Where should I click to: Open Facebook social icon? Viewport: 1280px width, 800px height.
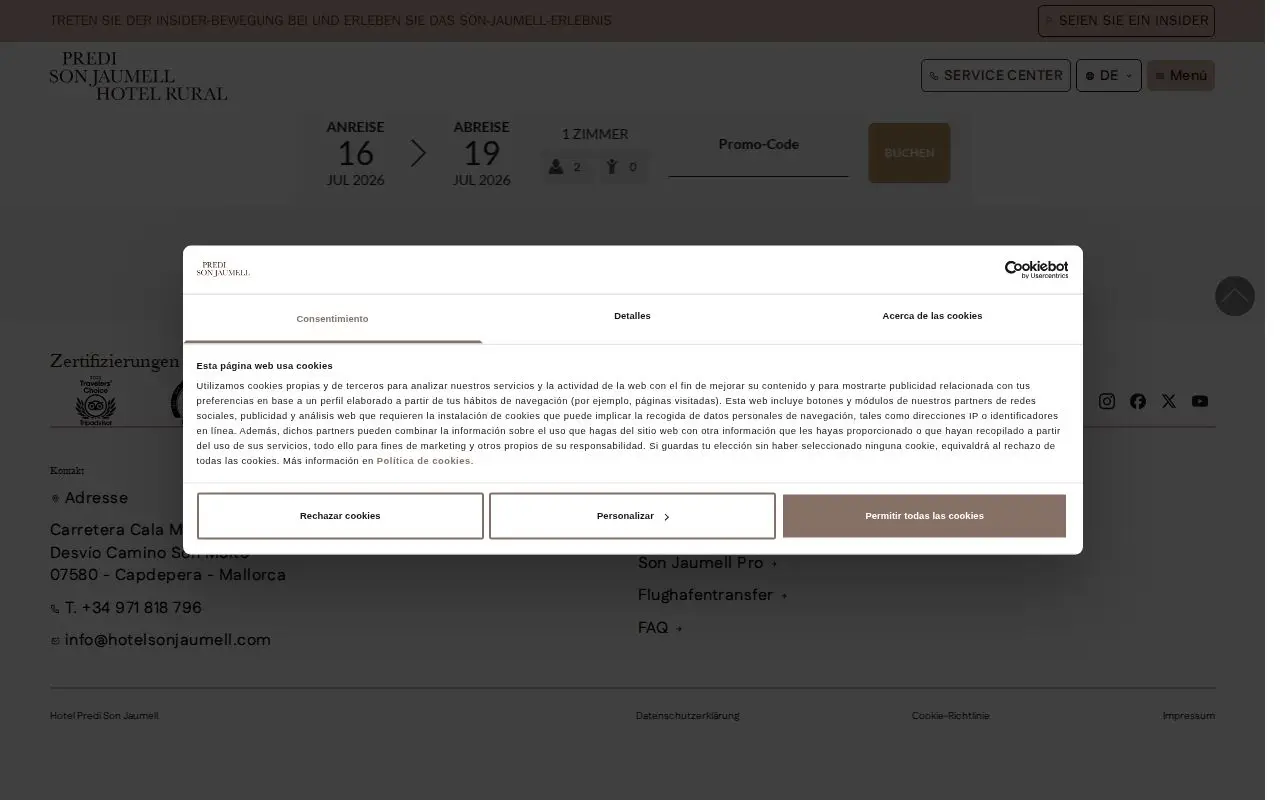[x=1138, y=401]
